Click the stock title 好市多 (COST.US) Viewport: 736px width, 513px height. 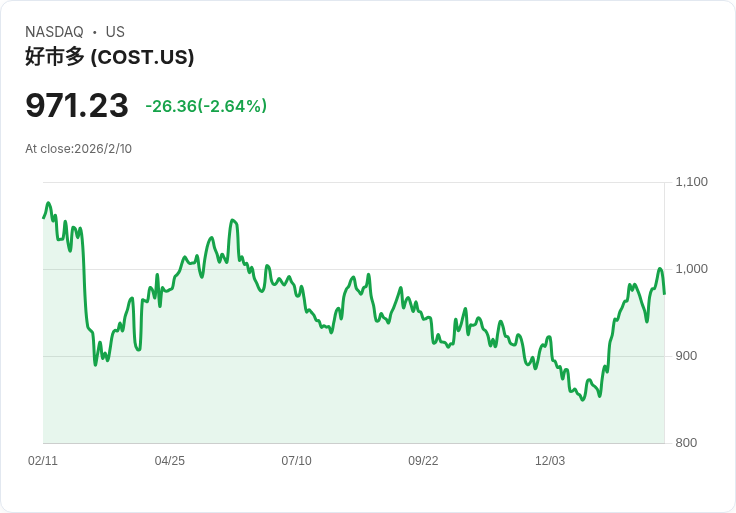click(x=109, y=57)
